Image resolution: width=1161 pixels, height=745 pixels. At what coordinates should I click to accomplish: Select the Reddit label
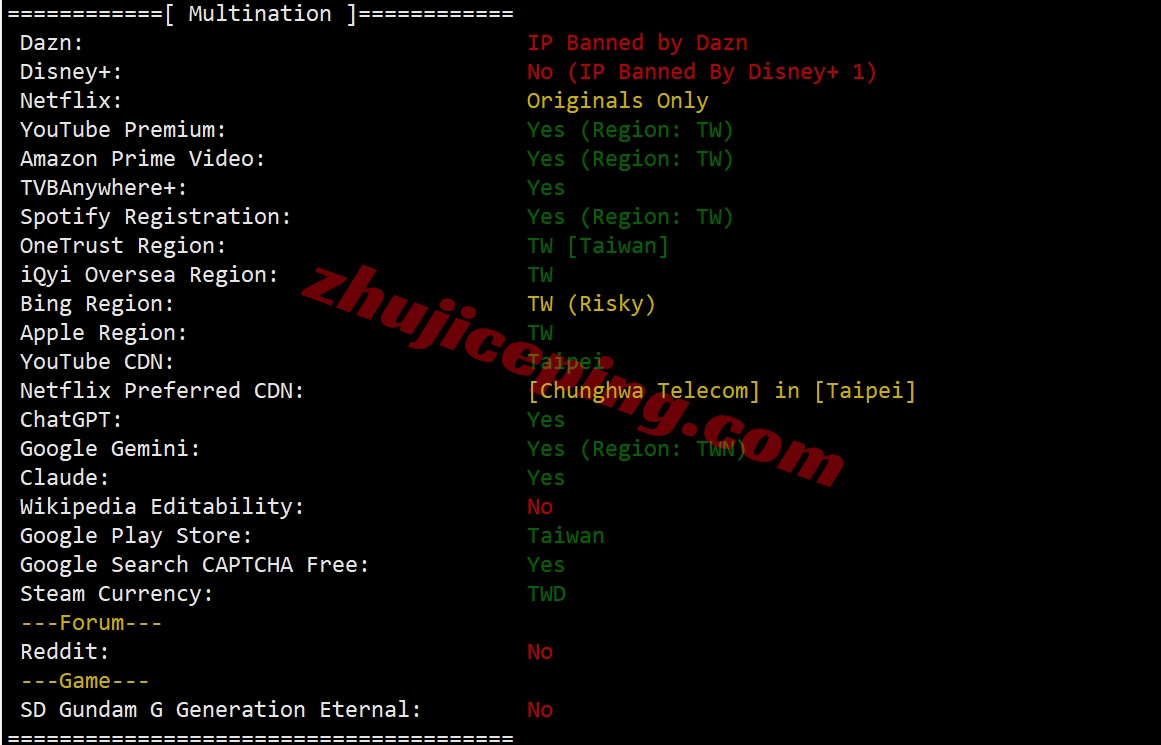coord(65,652)
